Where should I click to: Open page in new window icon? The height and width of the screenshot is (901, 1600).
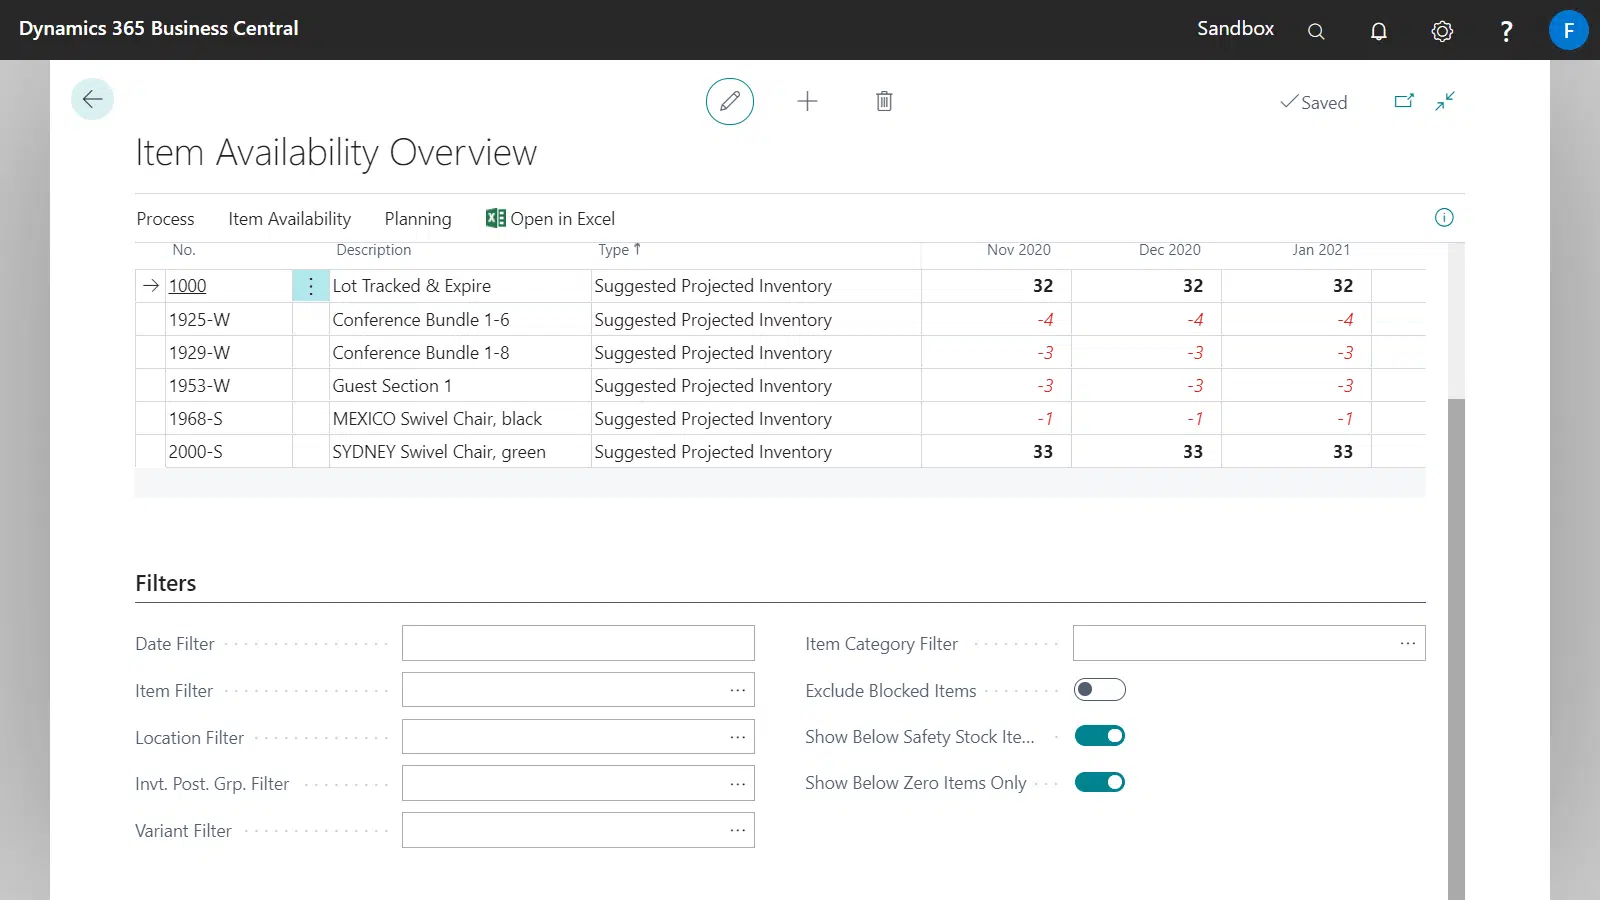pyautogui.click(x=1404, y=101)
